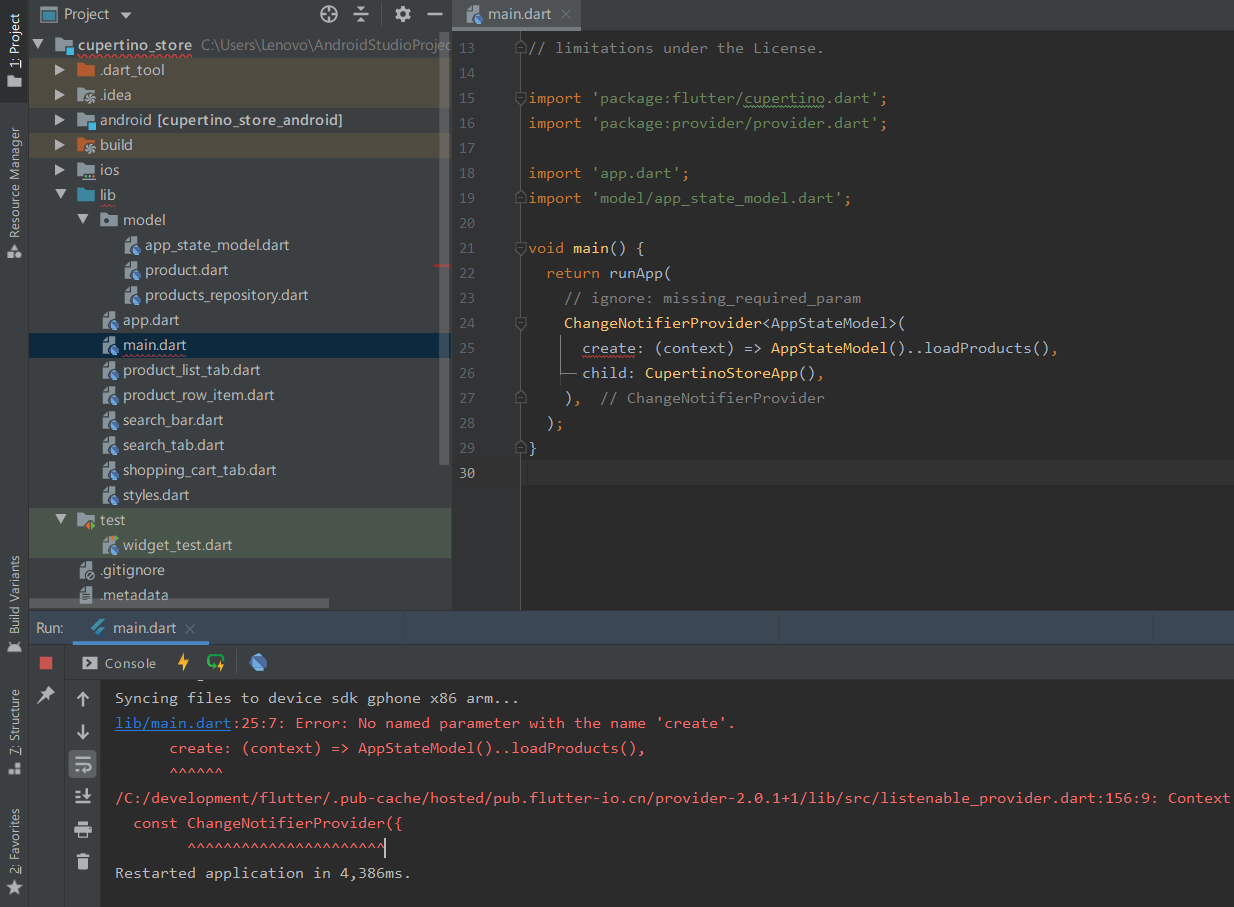This screenshot has width=1234, height=907.
Task: Open the Resource Manager side tab
Action: [14, 192]
